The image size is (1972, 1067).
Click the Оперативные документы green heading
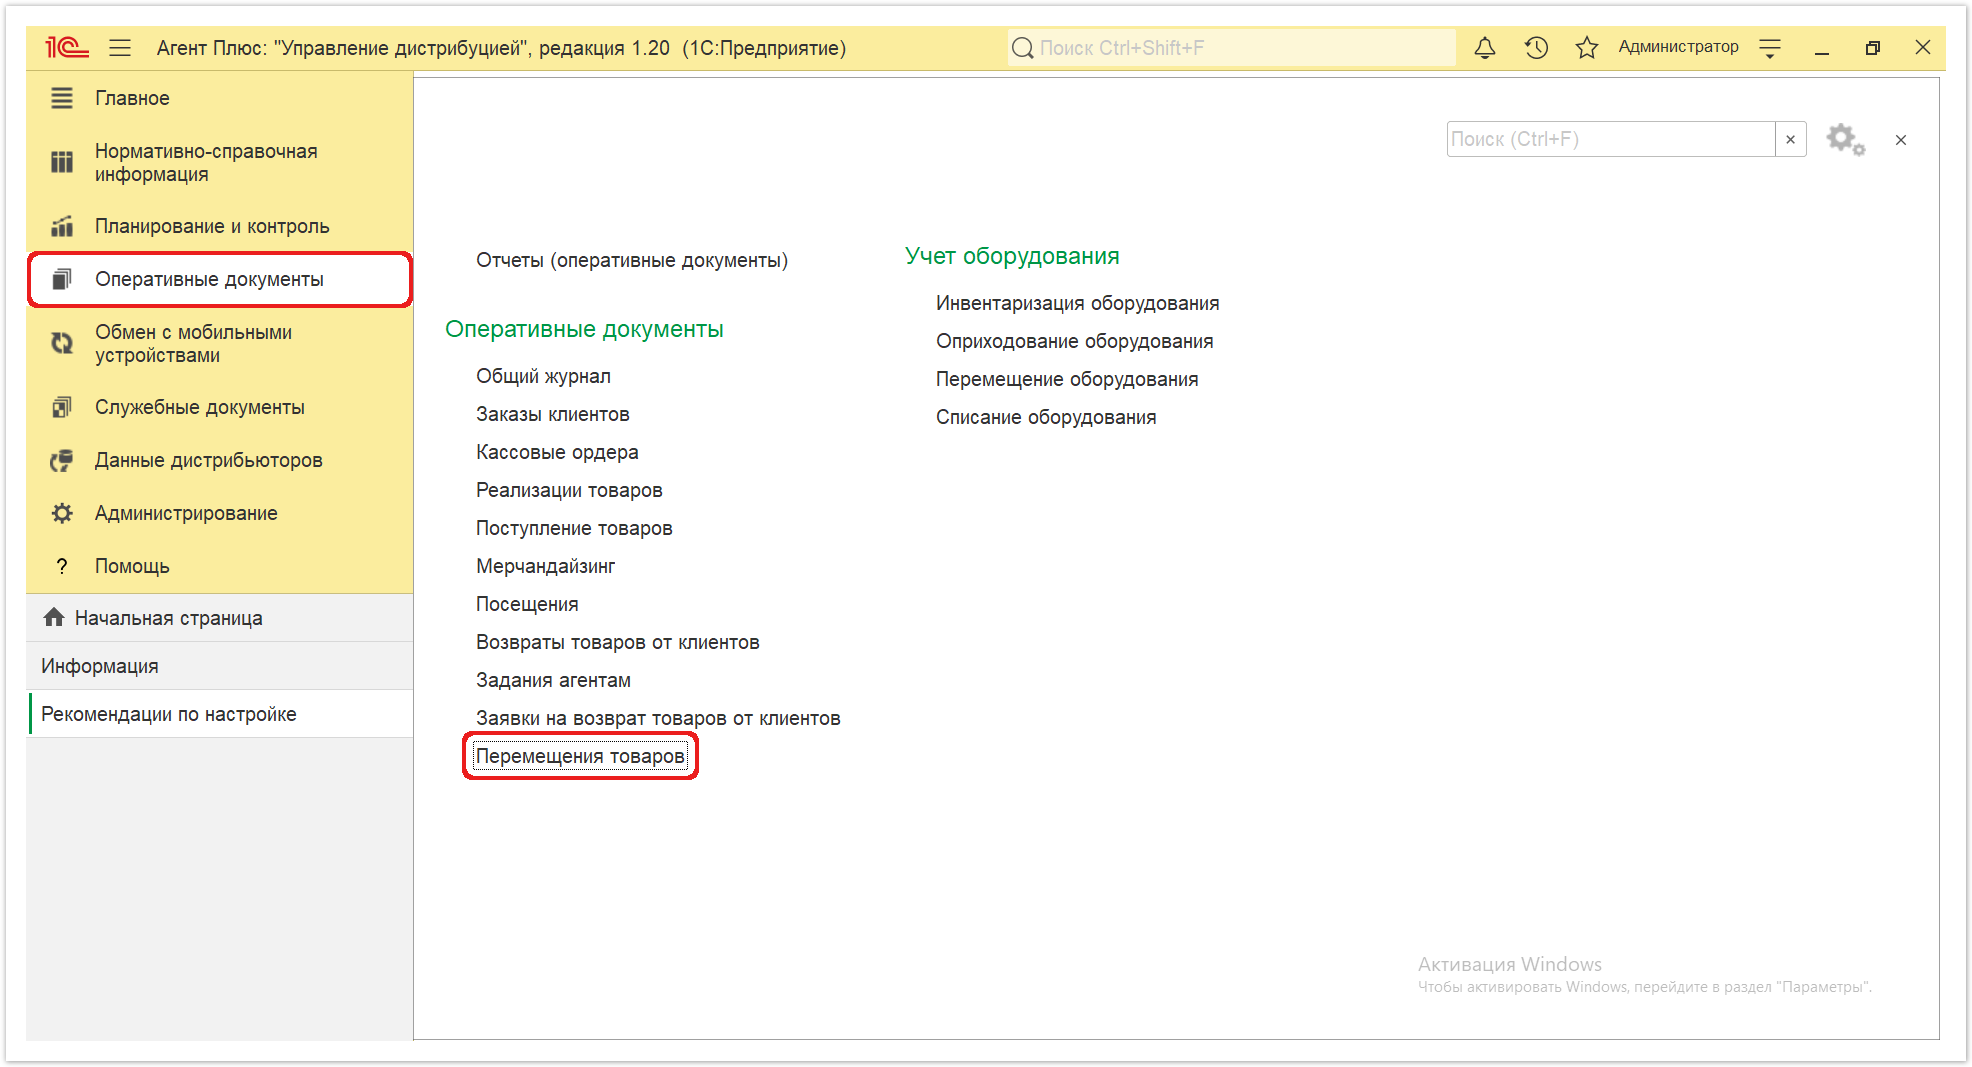(x=584, y=329)
